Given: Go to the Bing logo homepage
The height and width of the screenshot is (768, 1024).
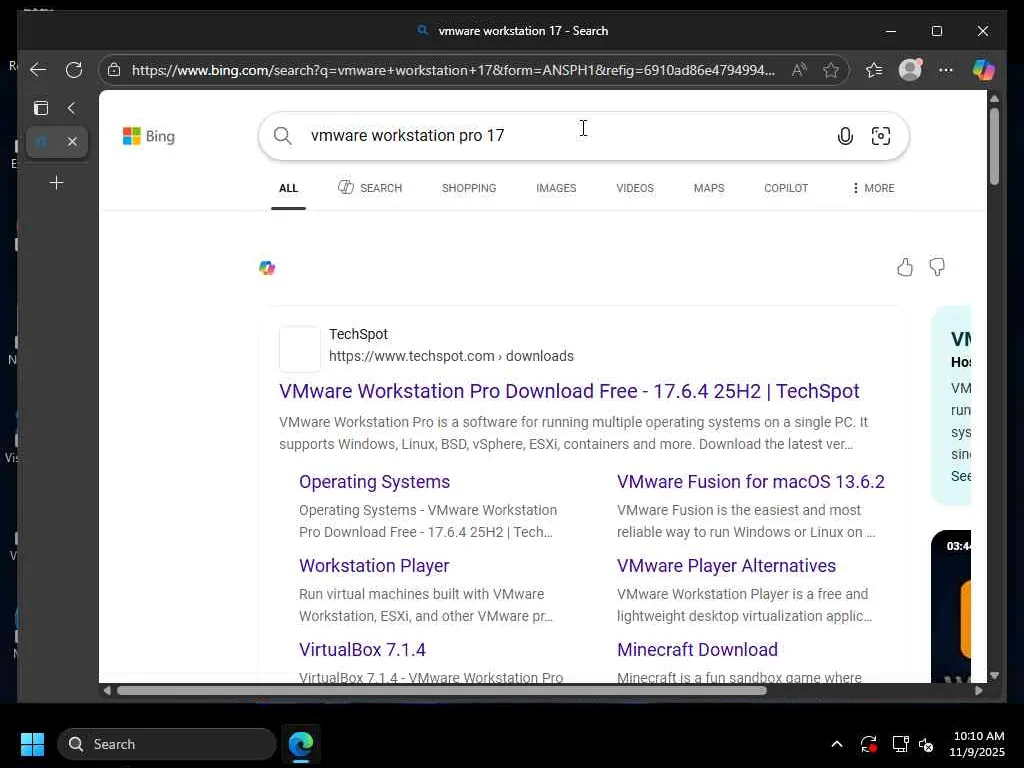Looking at the screenshot, I should pyautogui.click(x=149, y=136).
